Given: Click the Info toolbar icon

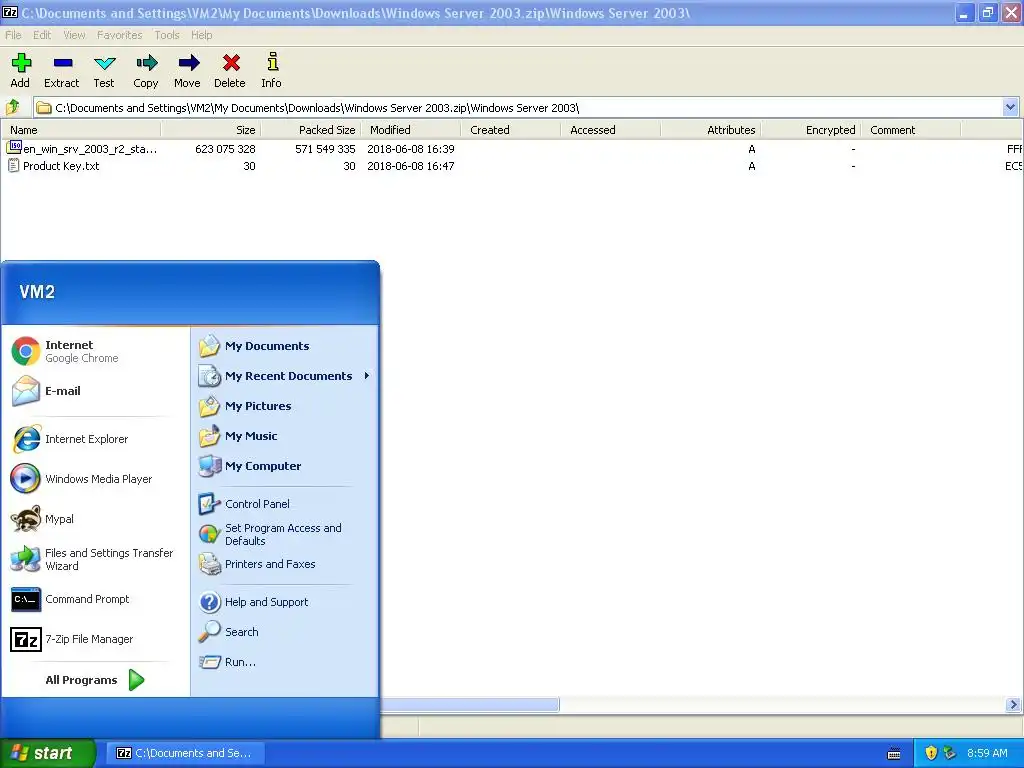Looking at the screenshot, I should tap(272, 70).
